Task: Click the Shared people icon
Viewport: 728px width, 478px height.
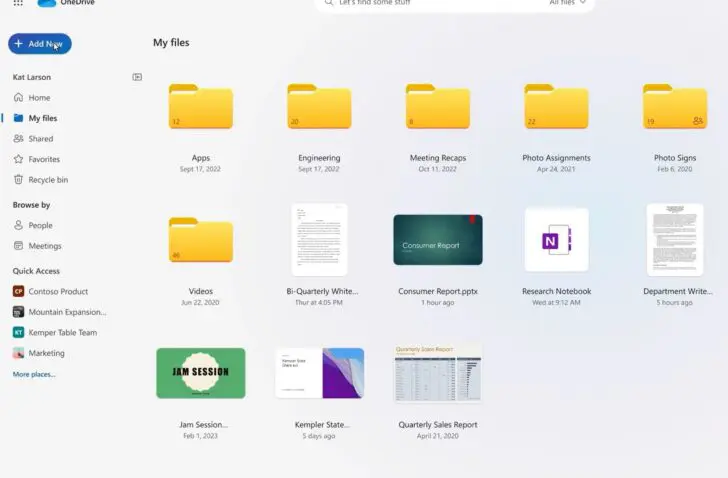Action: click(x=18, y=138)
